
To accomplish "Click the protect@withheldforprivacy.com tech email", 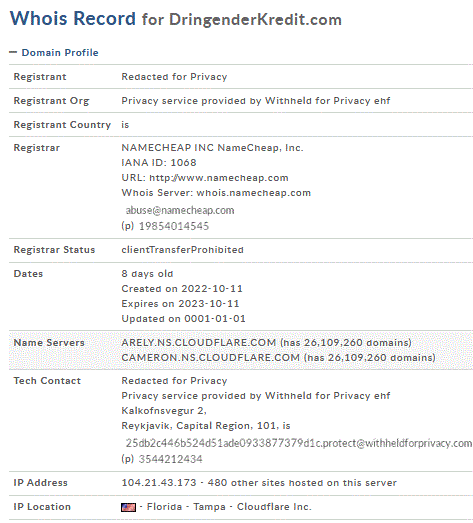I will (x=299, y=443).
